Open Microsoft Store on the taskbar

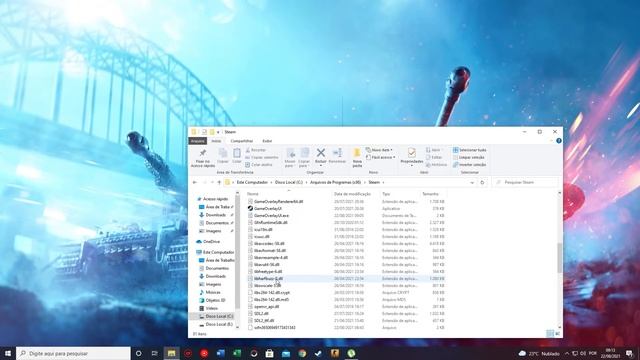point(269,353)
